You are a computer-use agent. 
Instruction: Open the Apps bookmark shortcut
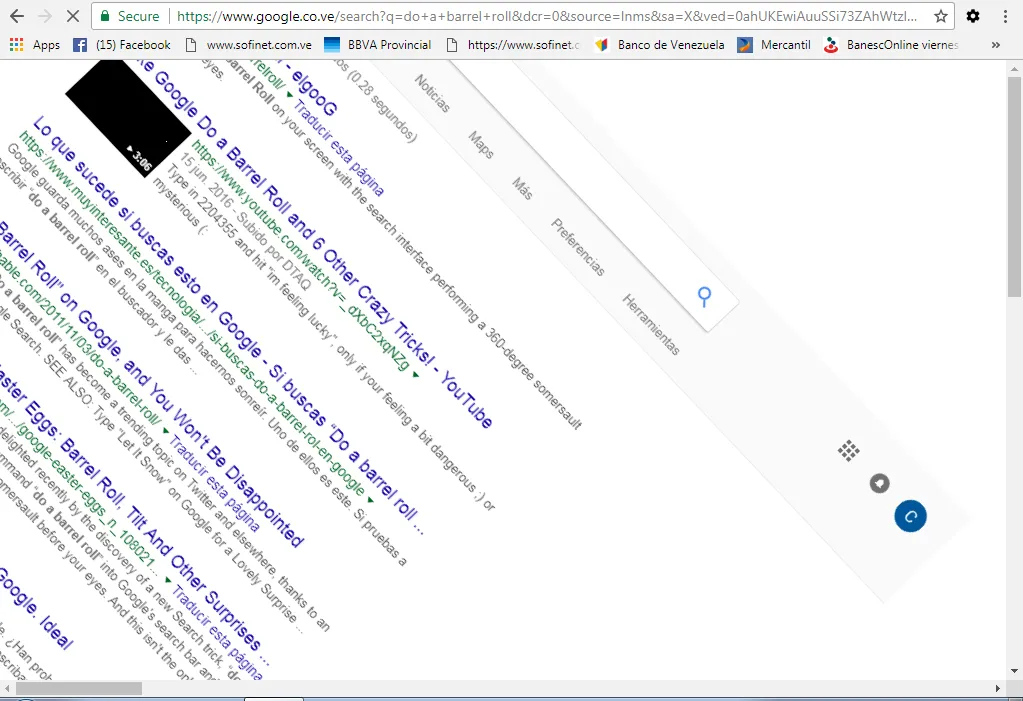pos(35,44)
